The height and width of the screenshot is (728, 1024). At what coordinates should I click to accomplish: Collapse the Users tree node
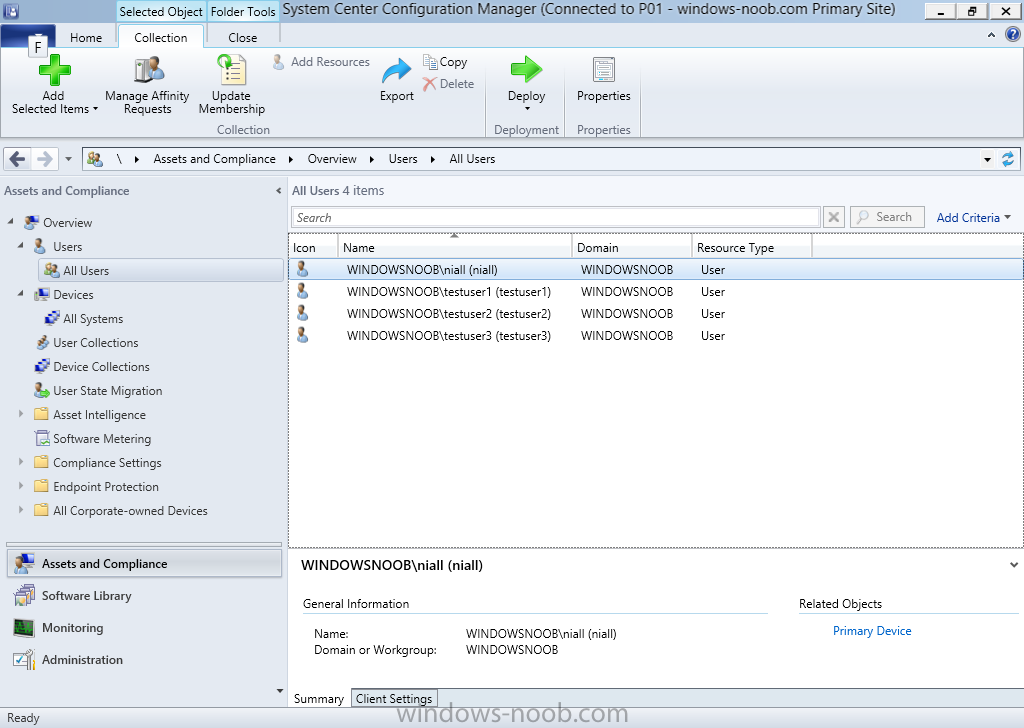(20, 245)
